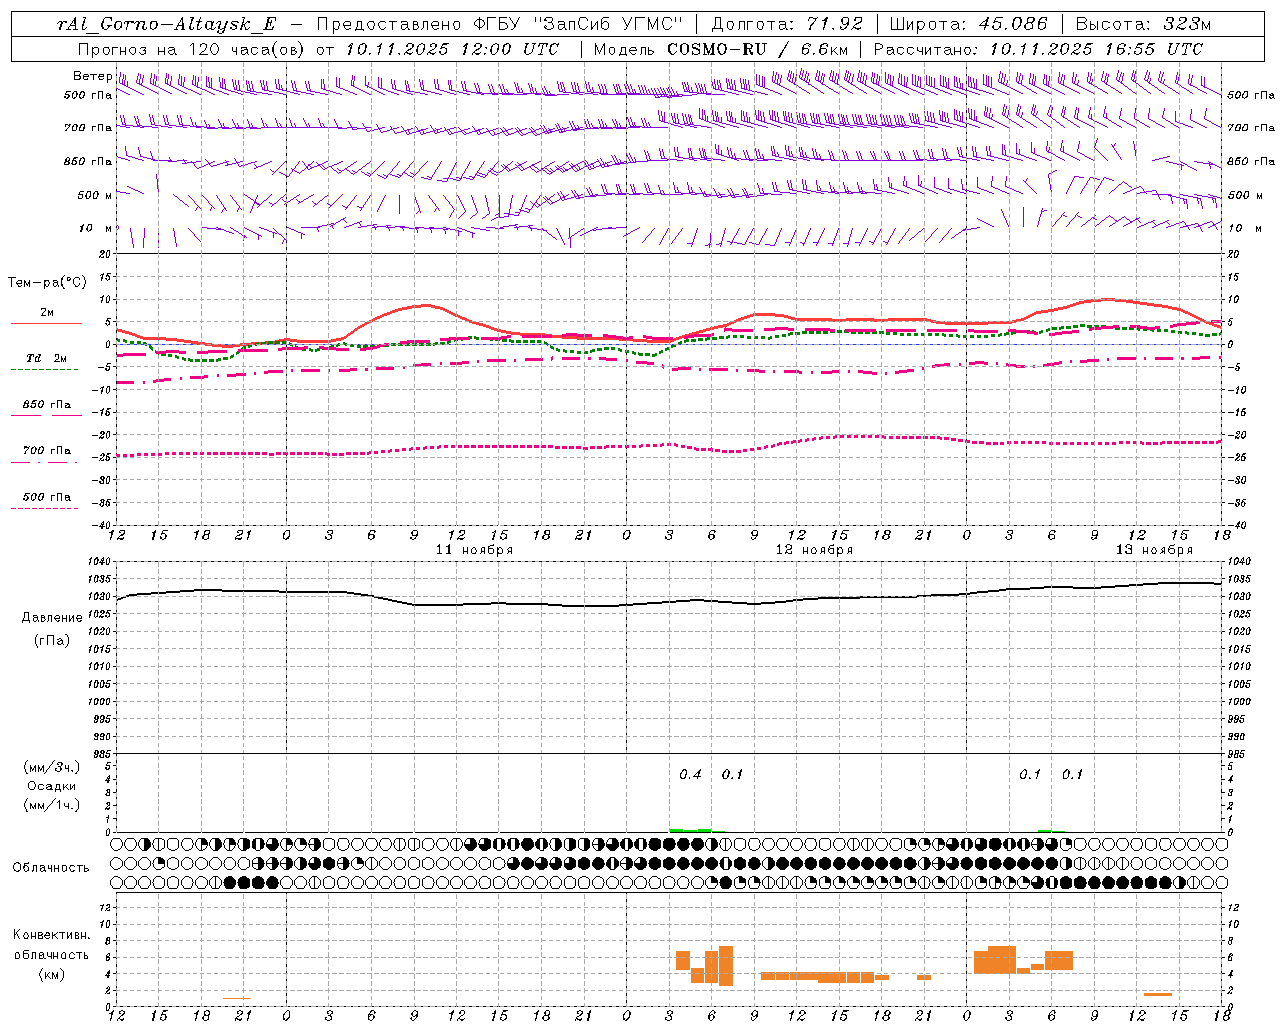This screenshot has height=1024, width=1280.
Task: Select the Td 2м dew point legend entry
Action: tap(46, 358)
